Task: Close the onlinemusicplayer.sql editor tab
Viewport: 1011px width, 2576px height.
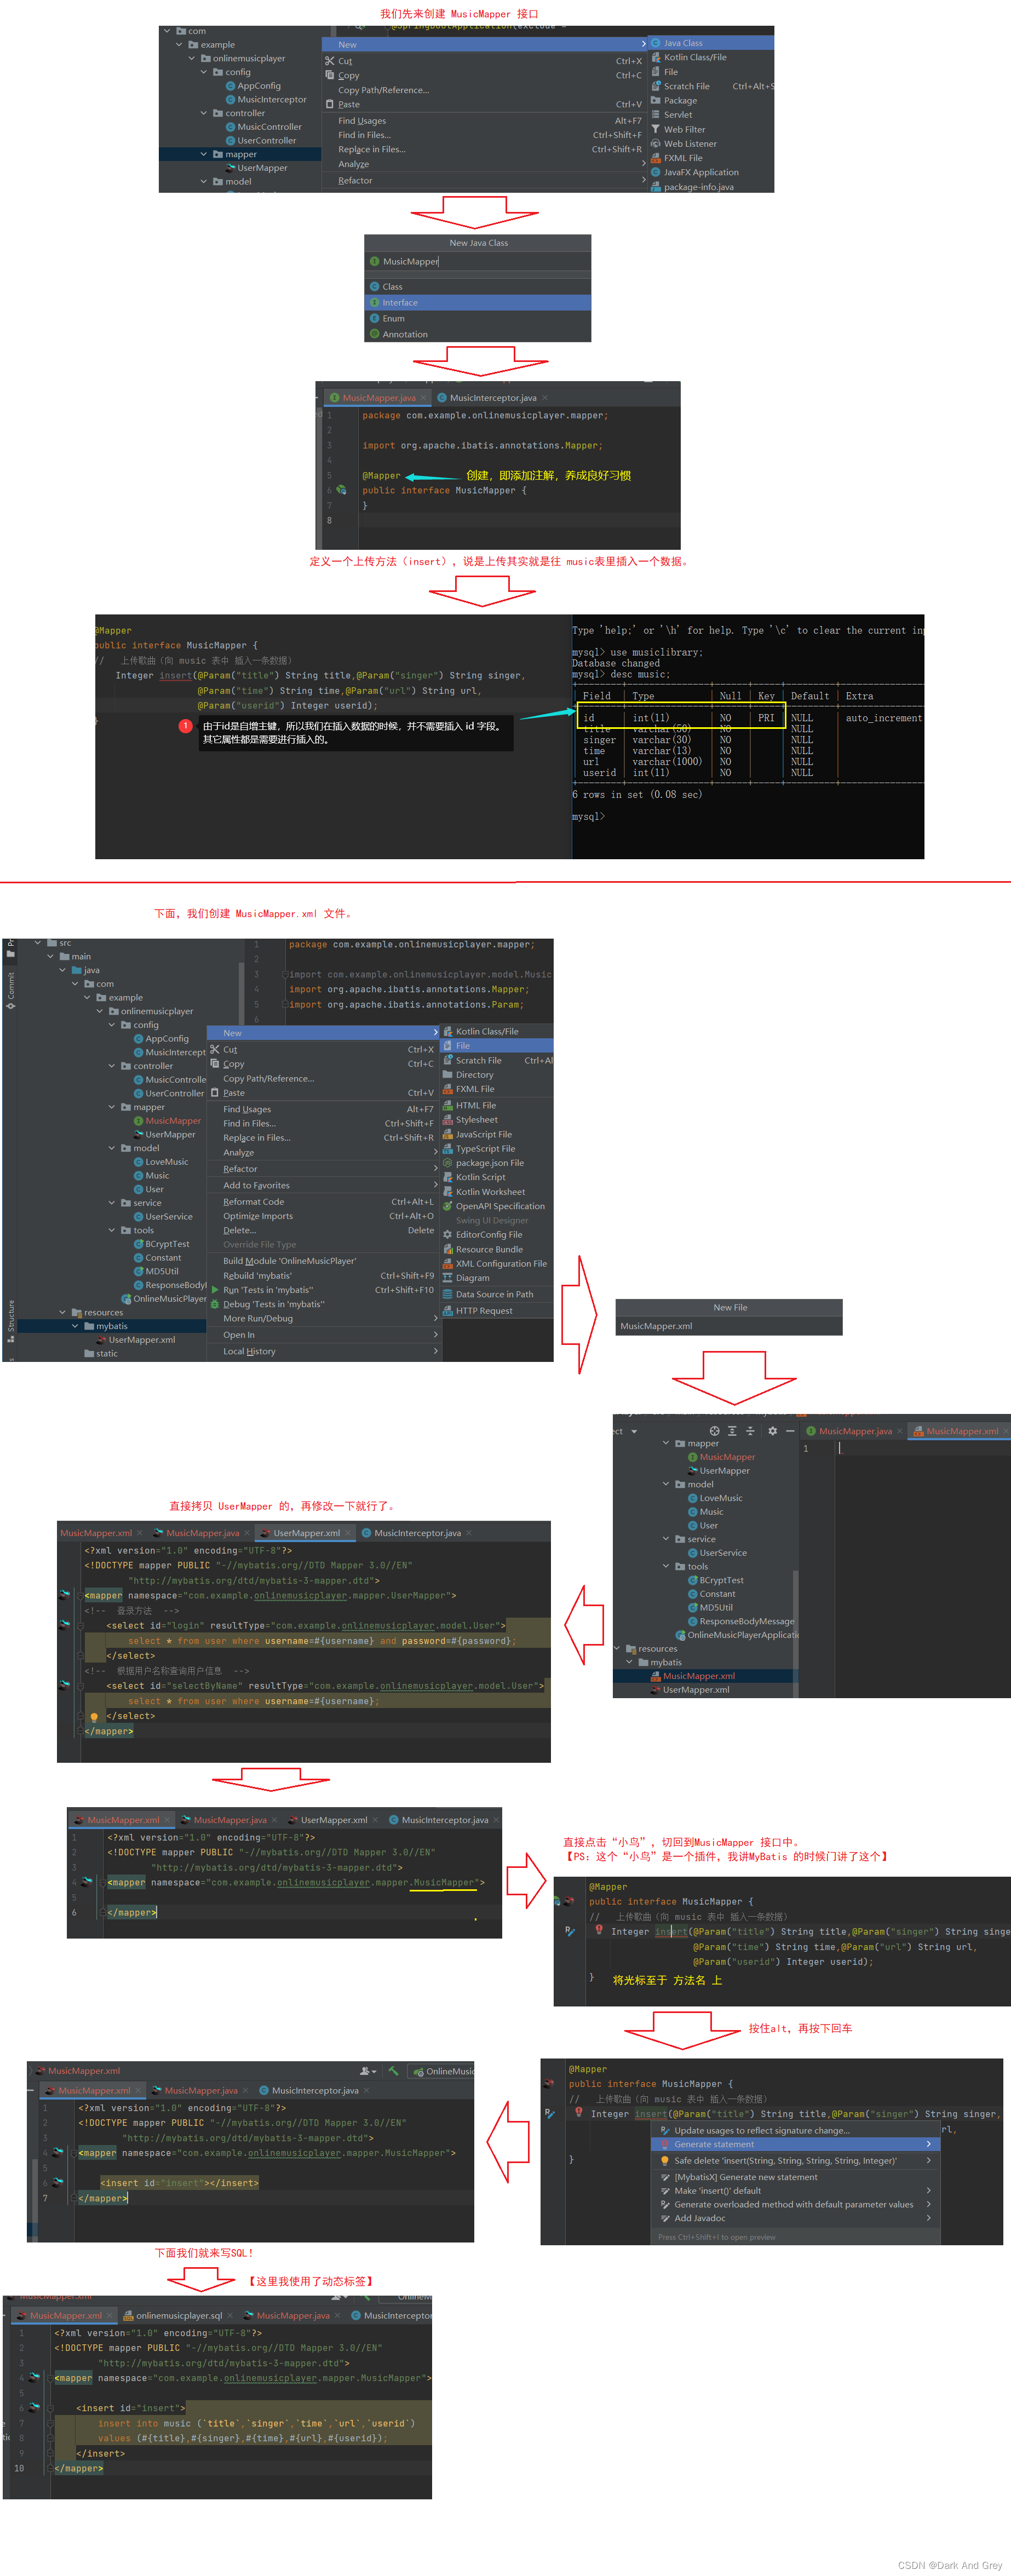Action: (231, 2315)
